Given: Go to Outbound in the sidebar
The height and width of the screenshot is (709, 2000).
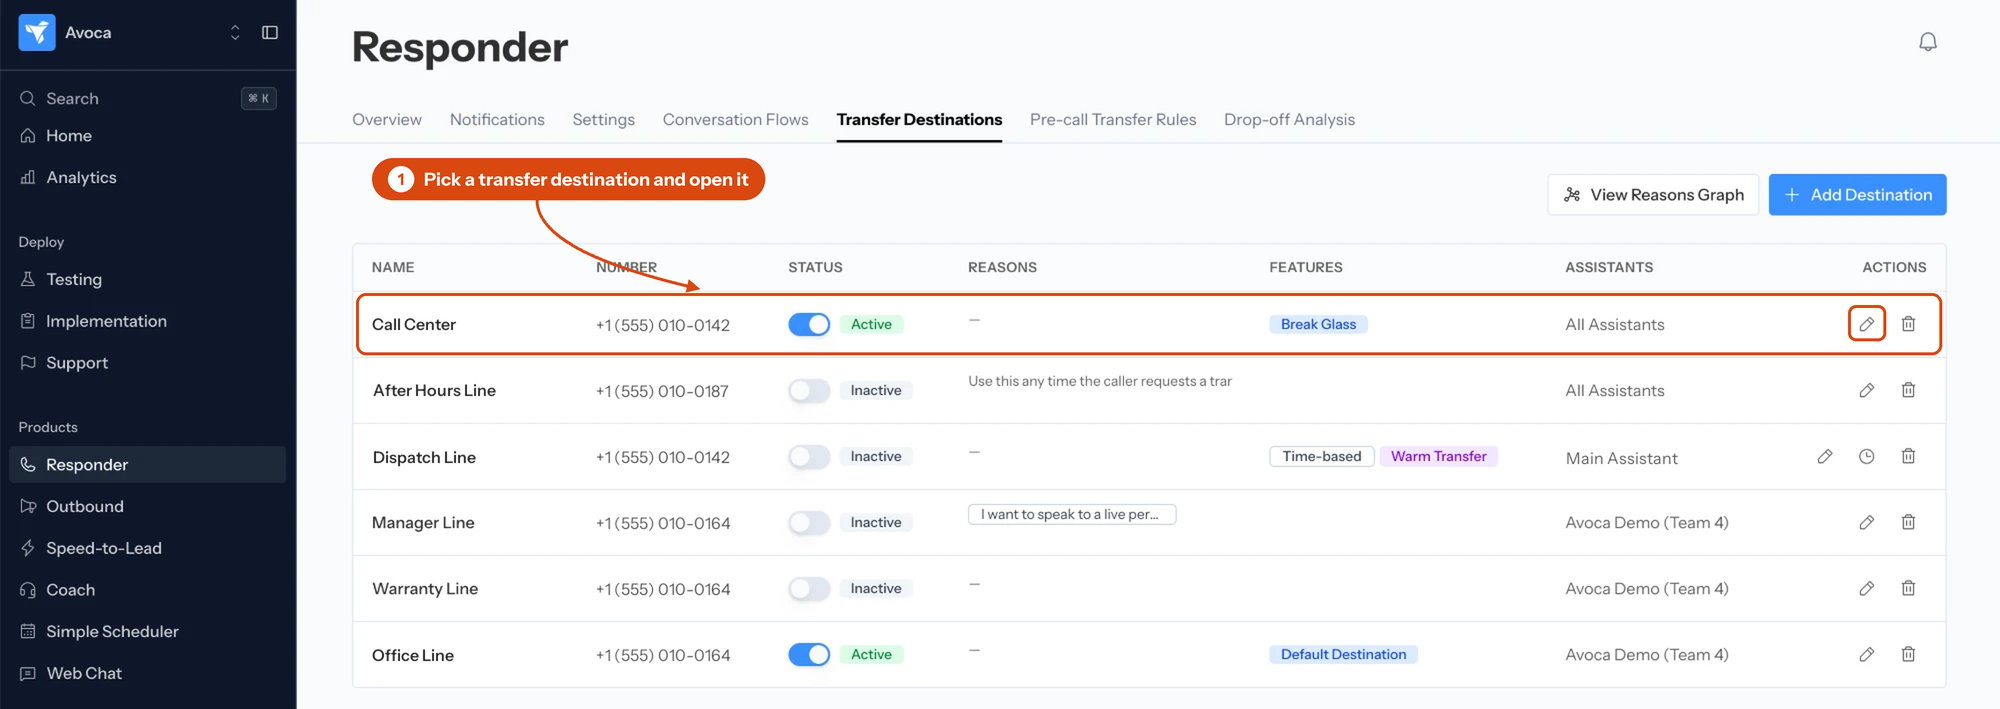Looking at the screenshot, I should click(148, 506).
